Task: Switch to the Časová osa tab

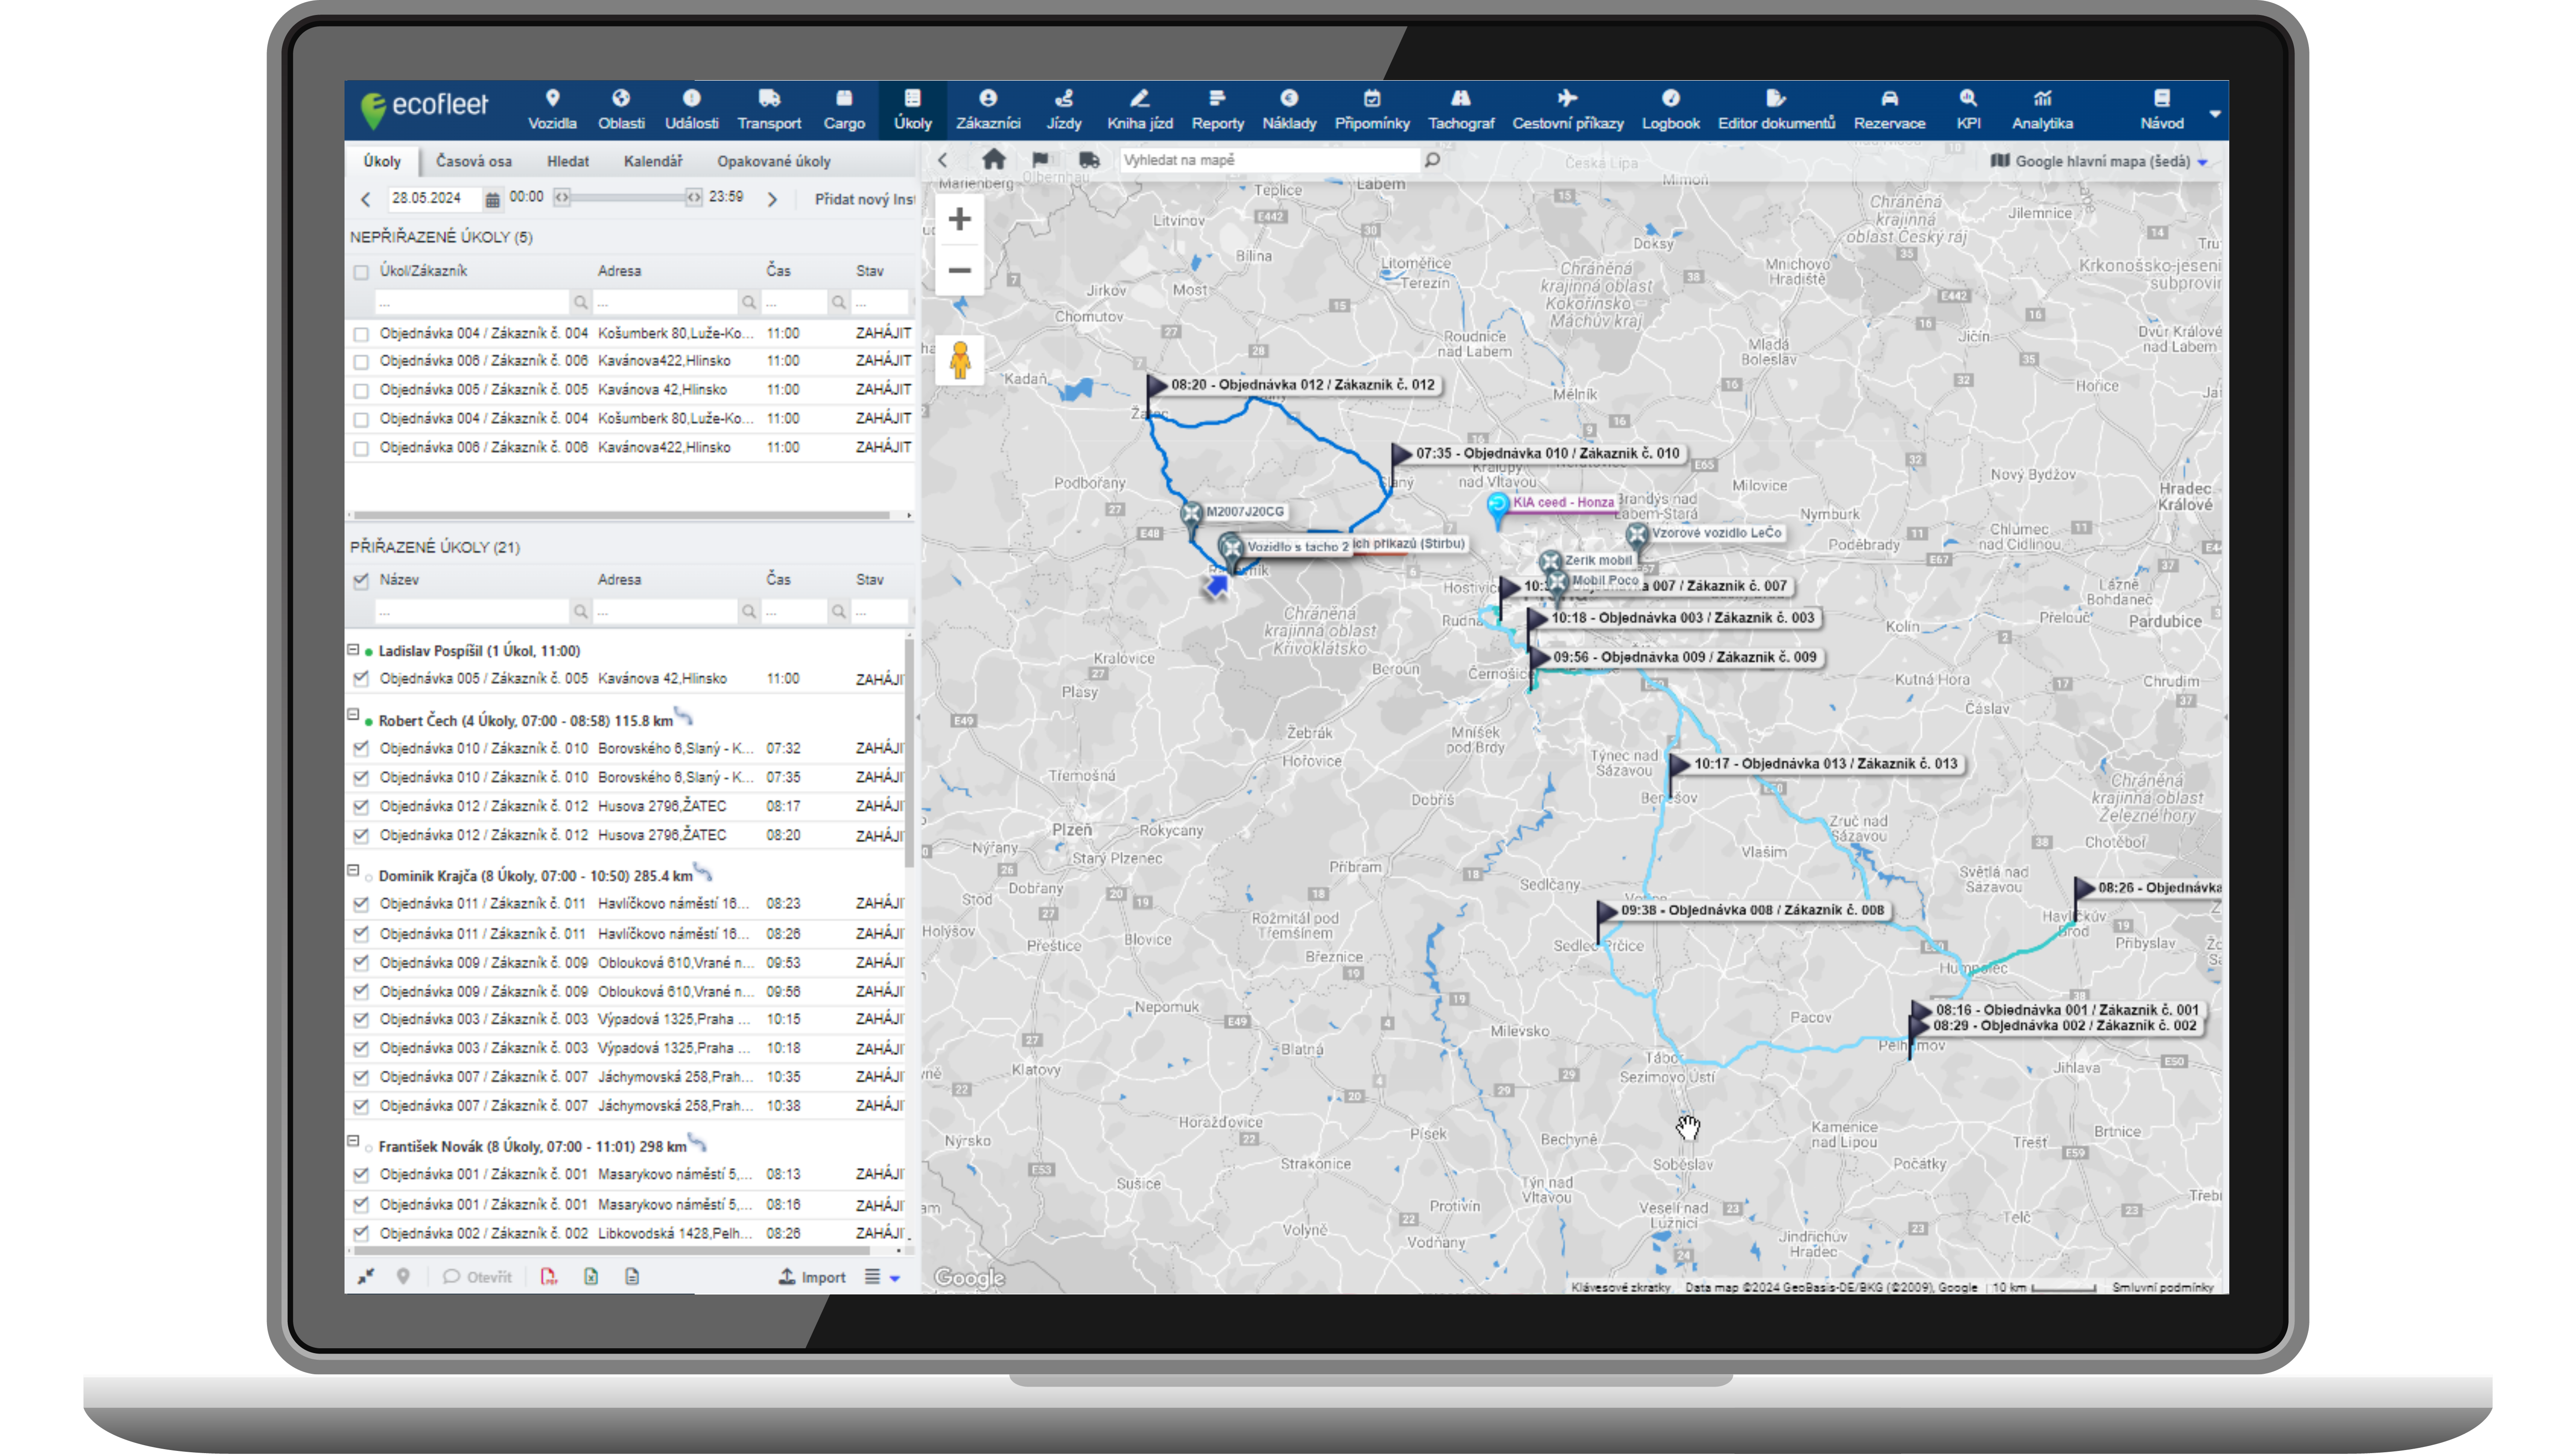Action: pos(473,161)
